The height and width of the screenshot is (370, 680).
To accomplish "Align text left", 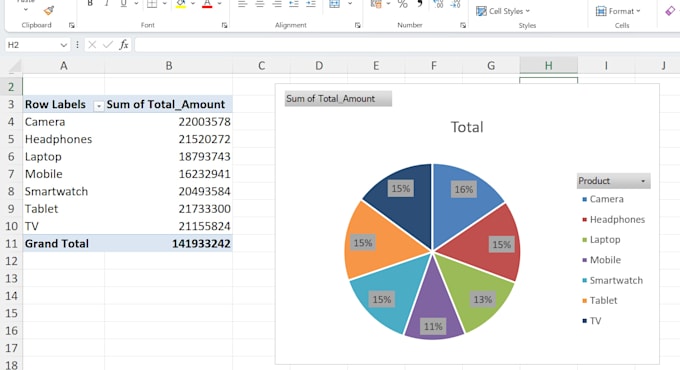I will pos(242,4).
